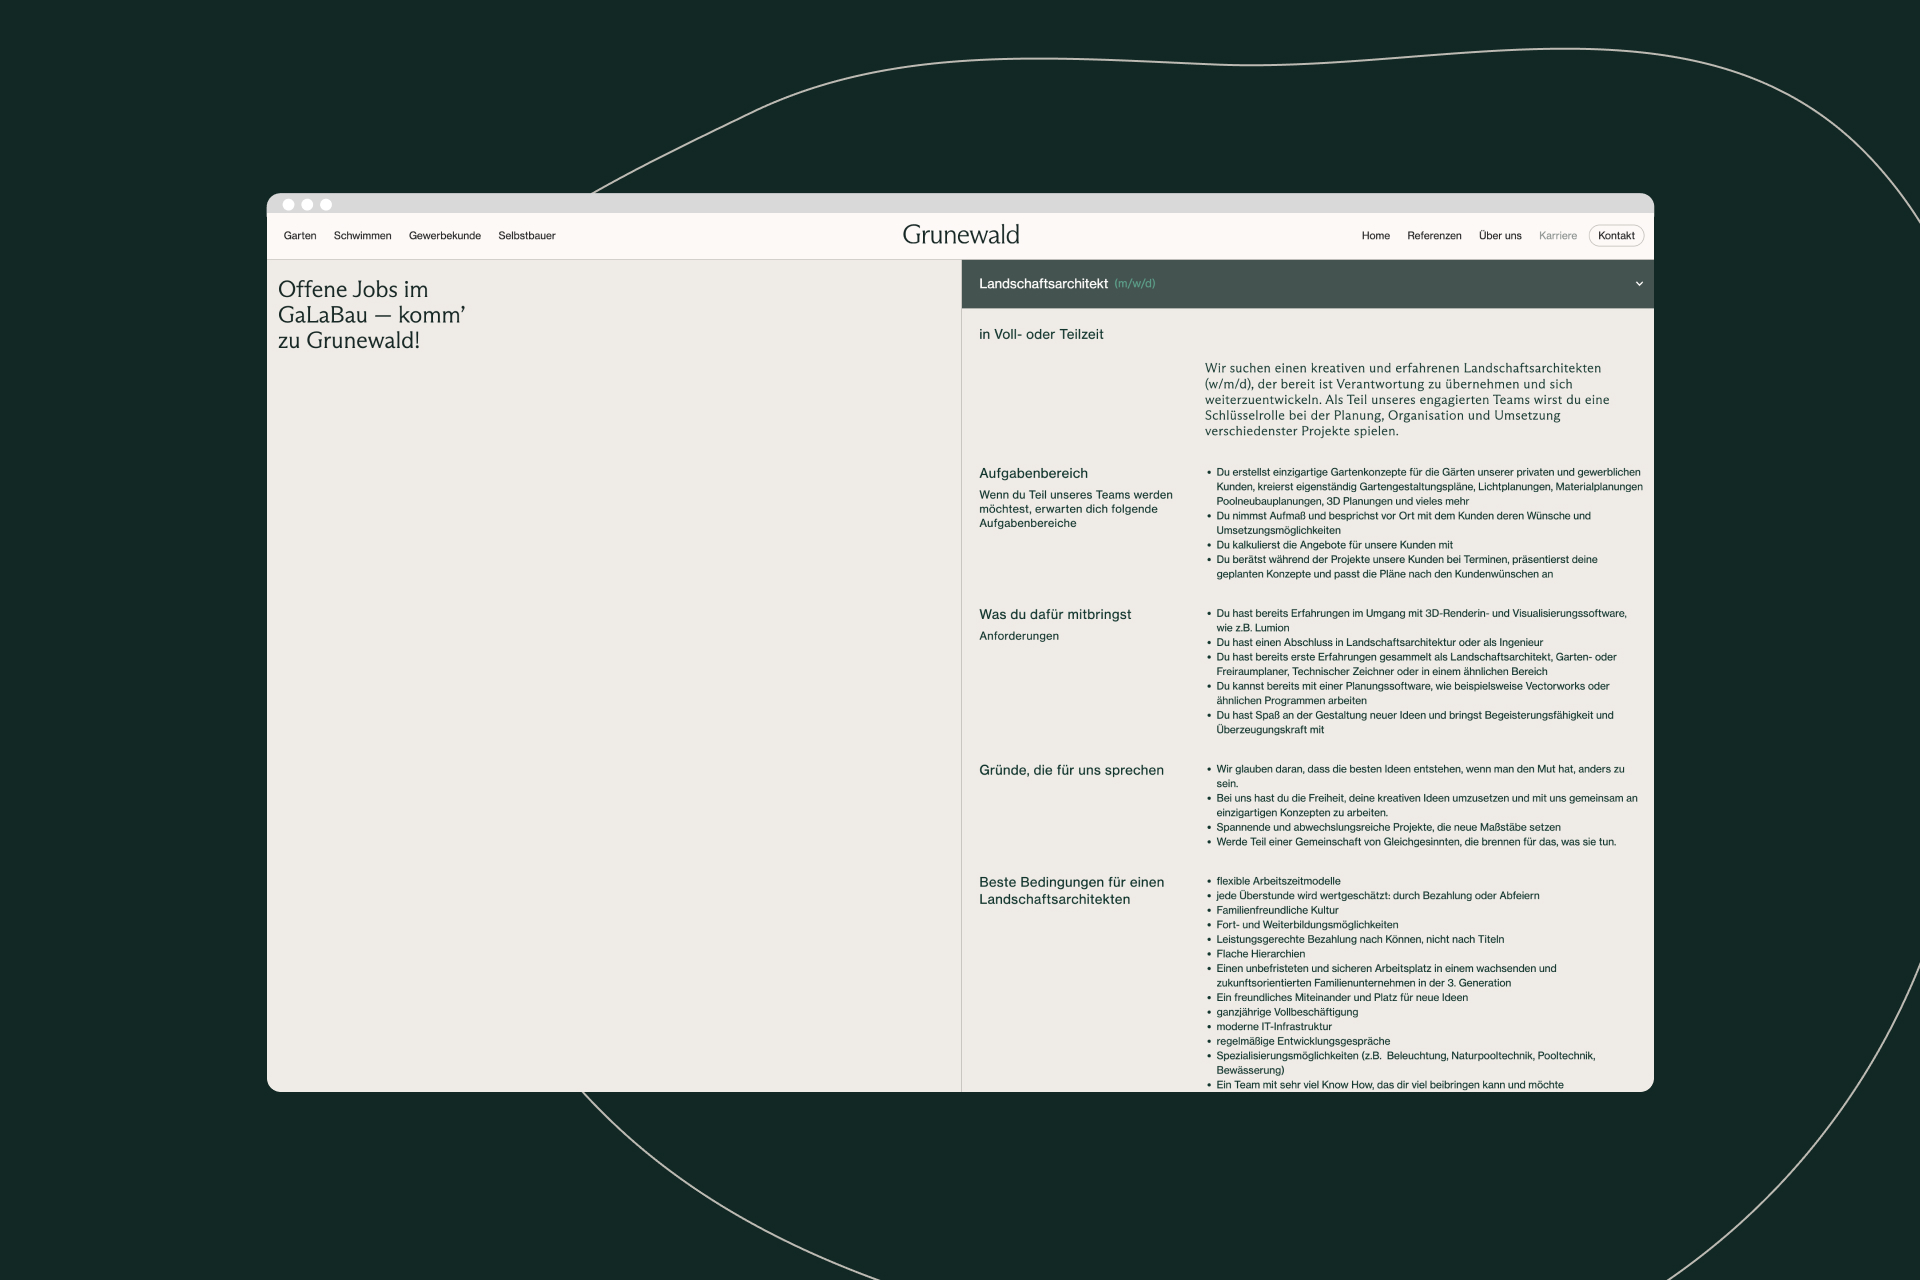This screenshot has height=1280, width=1920.
Task: Click the Aufgabenbereich section heading
Action: pyautogui.click(x=1033, y=473)
